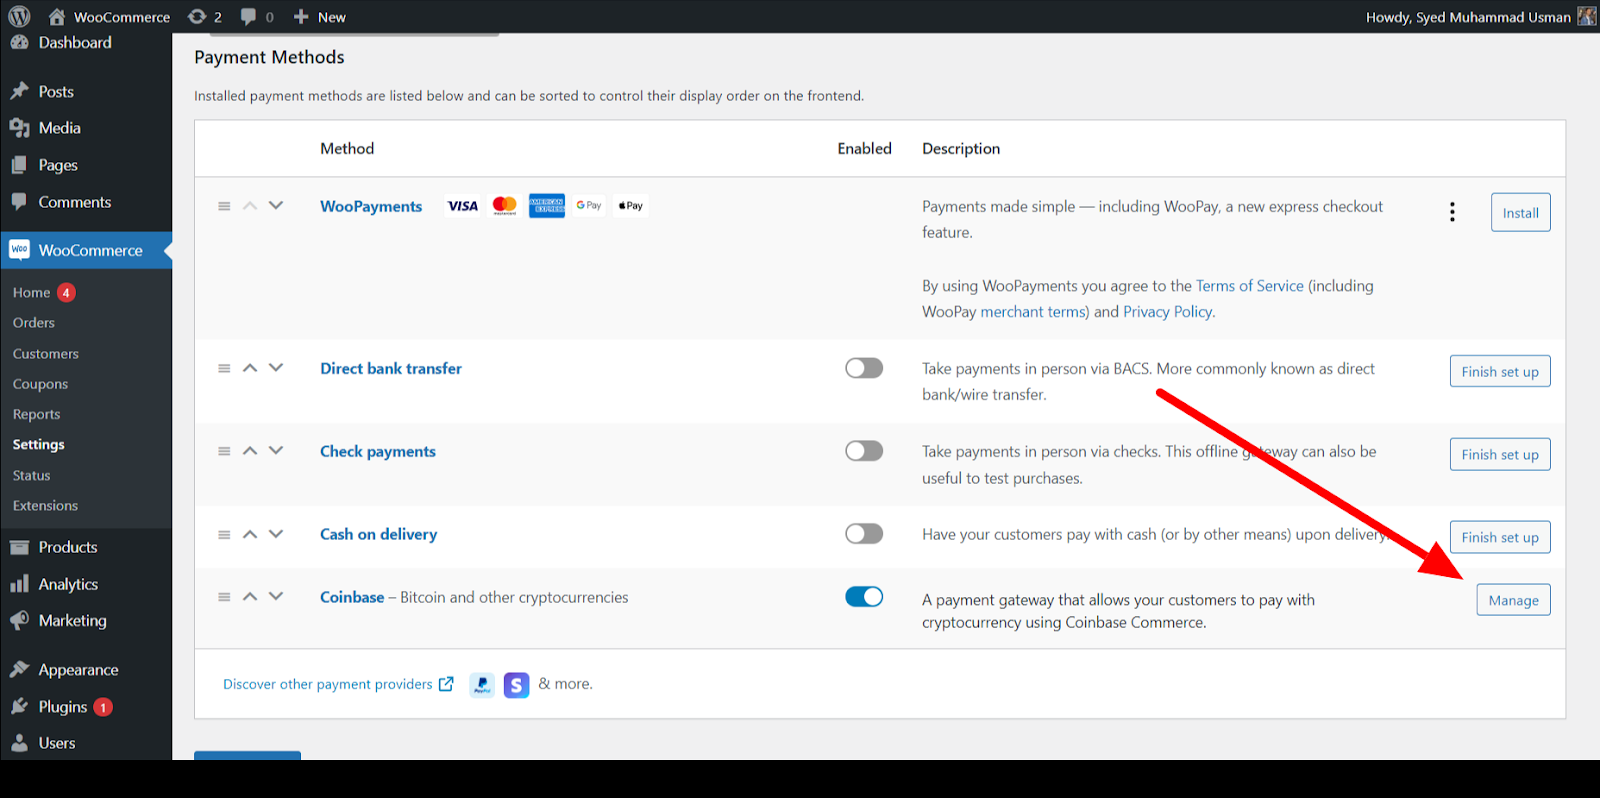Enable Direct bank transfer toggle
This screenshot has height=798, width=1600.
point(864,368)
